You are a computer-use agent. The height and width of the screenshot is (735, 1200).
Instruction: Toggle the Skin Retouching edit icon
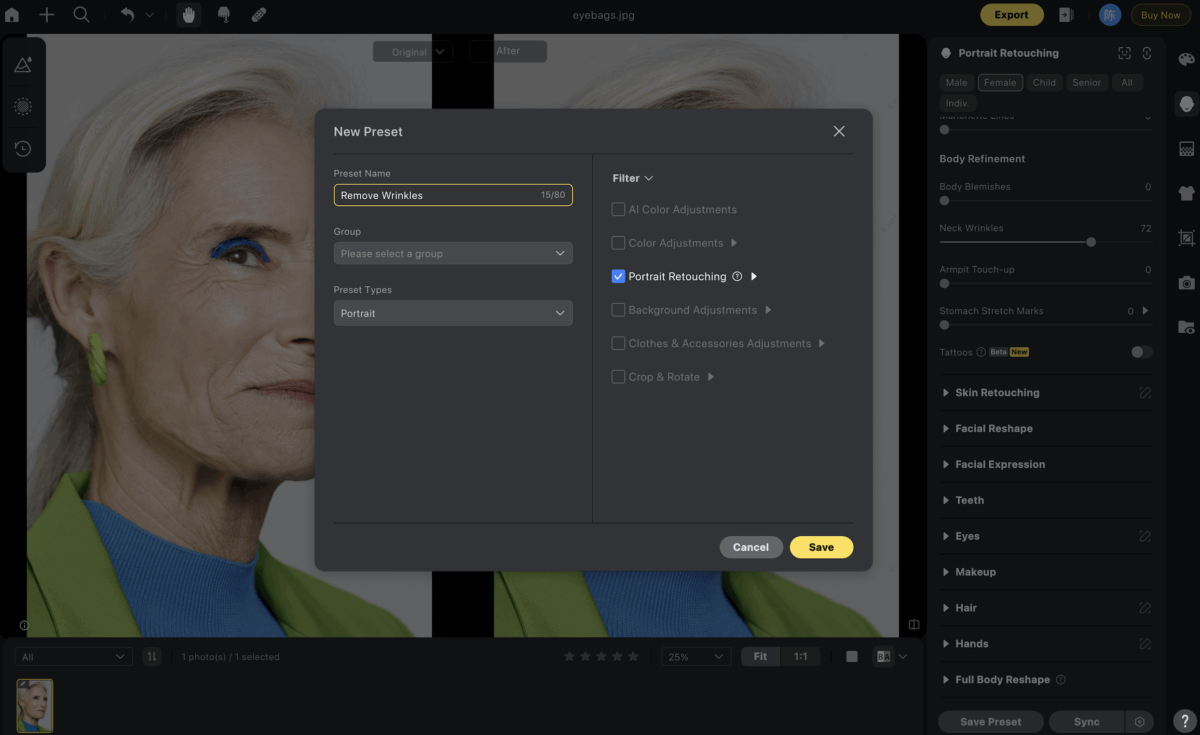point(1145,393)
